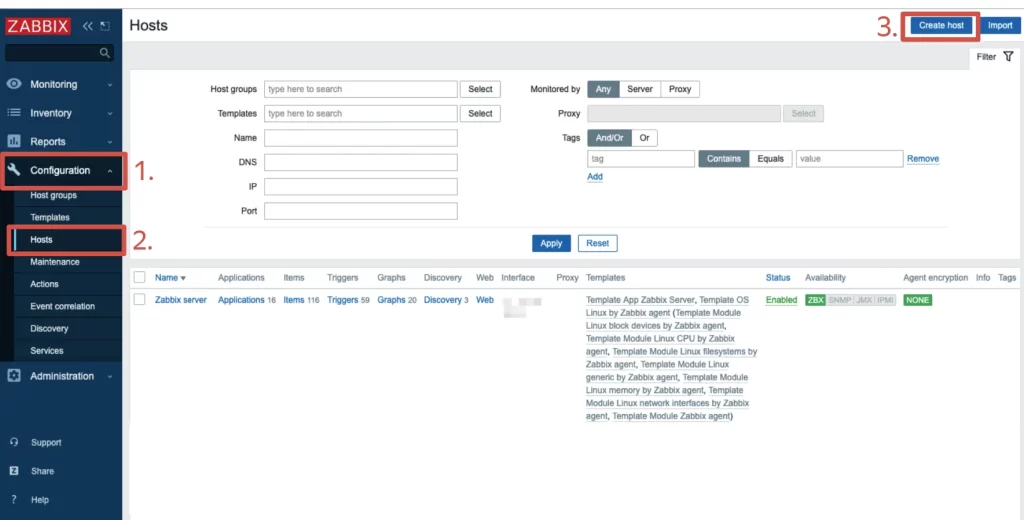The height and width of the screenshot is (520, 1024).
Task: Set tag operator to Contains
Action: tap(724, 159)
